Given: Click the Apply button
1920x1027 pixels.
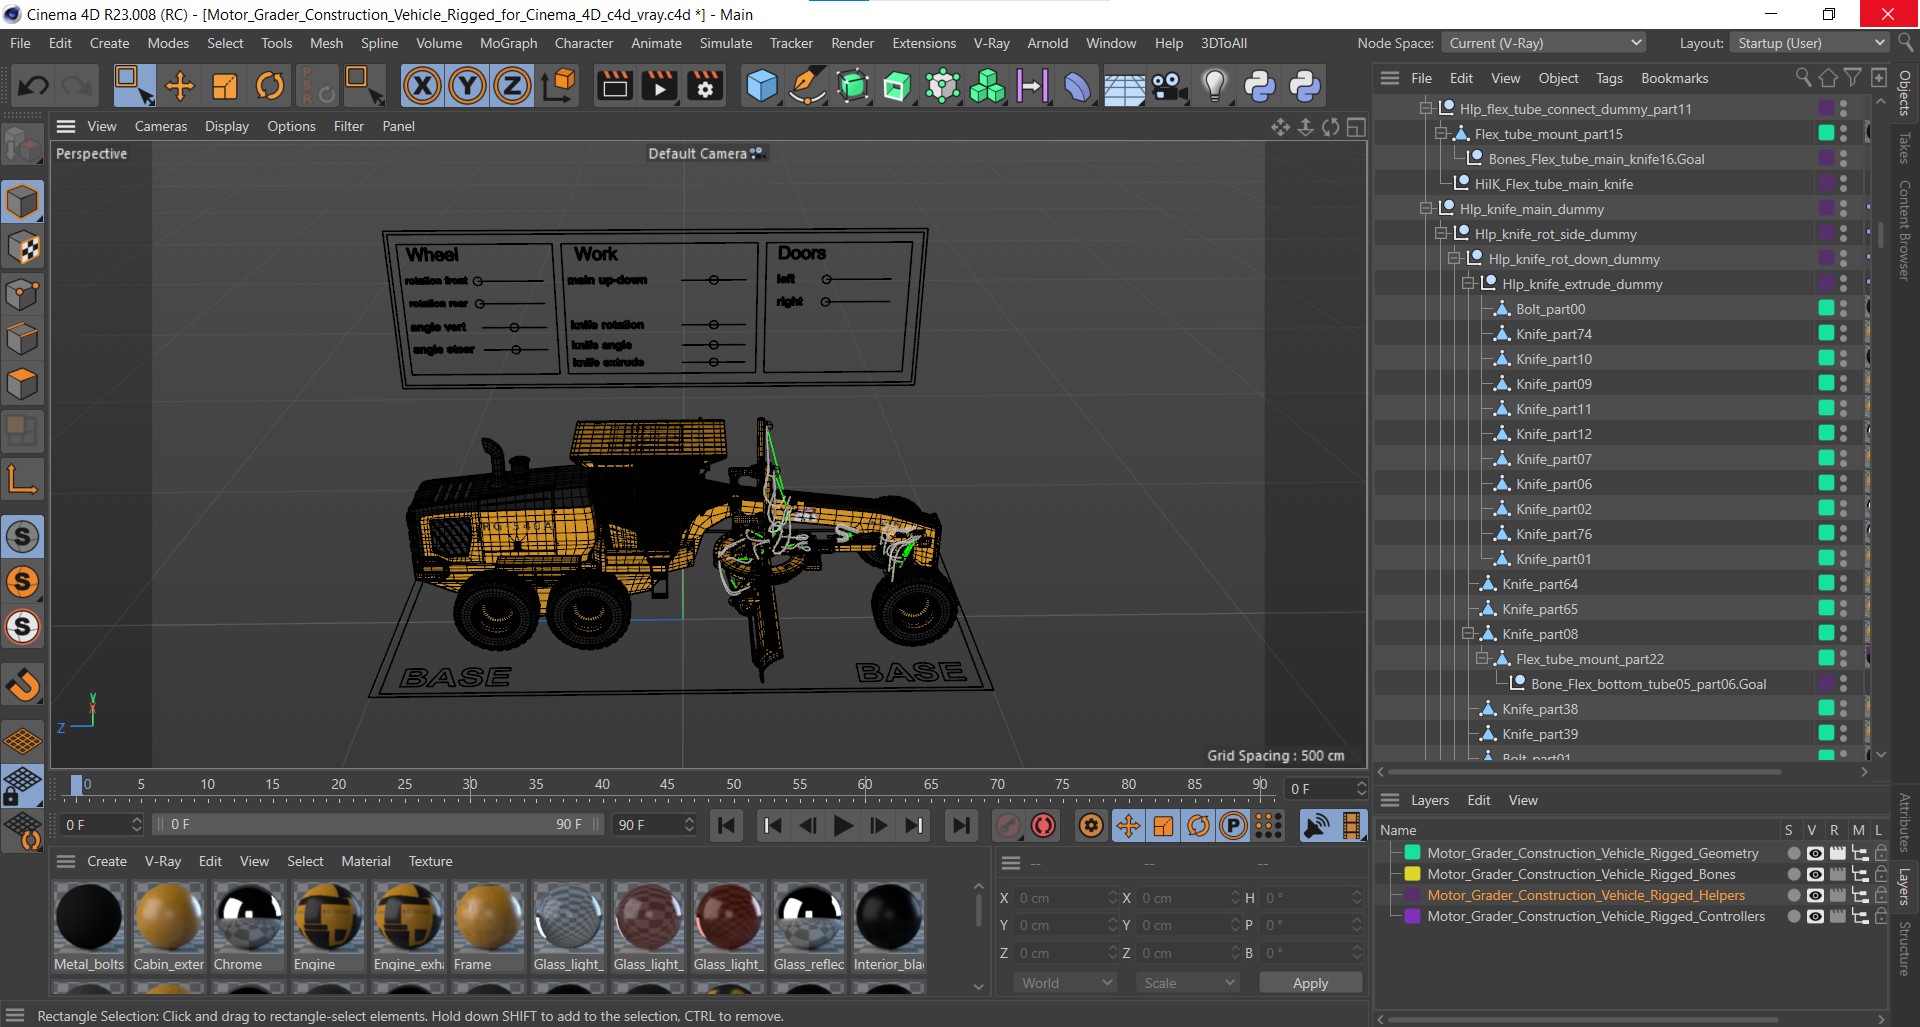Looking at the screenshot, I should (x=1310, y=983).
